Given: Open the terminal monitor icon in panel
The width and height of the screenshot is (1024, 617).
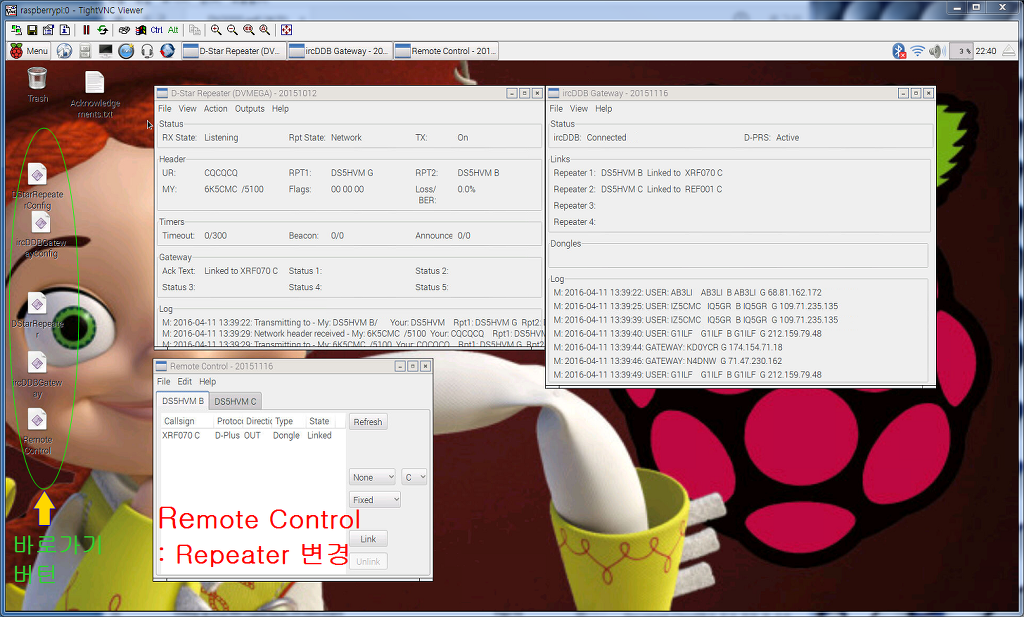Looking at the screenshot, I should tap(105, 51).
